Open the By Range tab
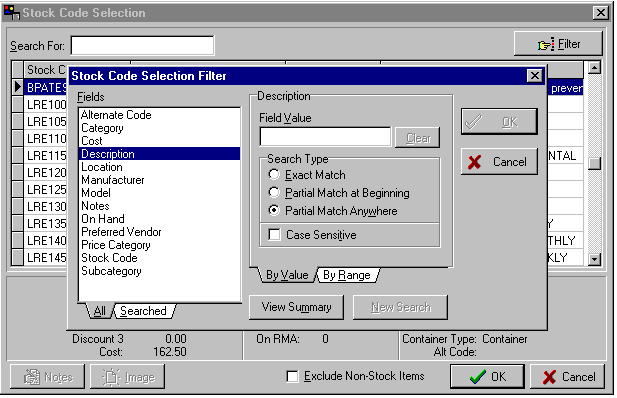617x398 pixels. [x=347, y=275]
